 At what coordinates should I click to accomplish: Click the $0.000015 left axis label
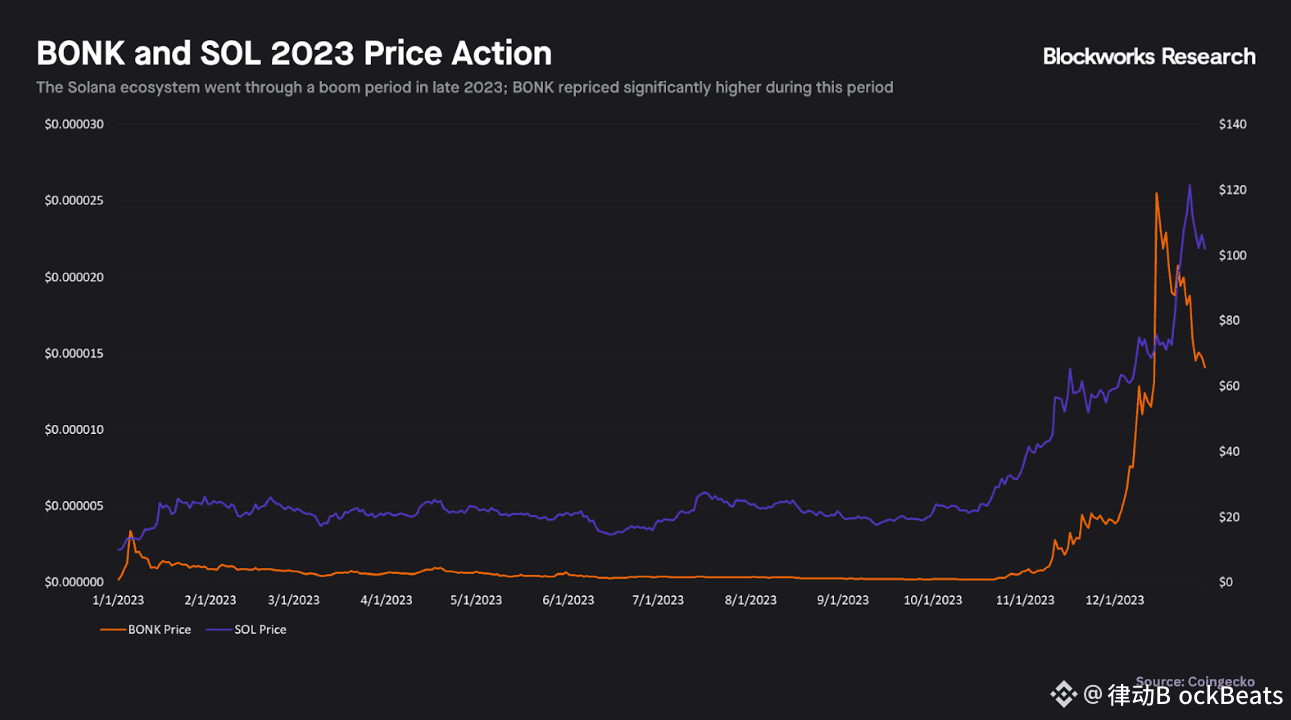click(75, 354)
